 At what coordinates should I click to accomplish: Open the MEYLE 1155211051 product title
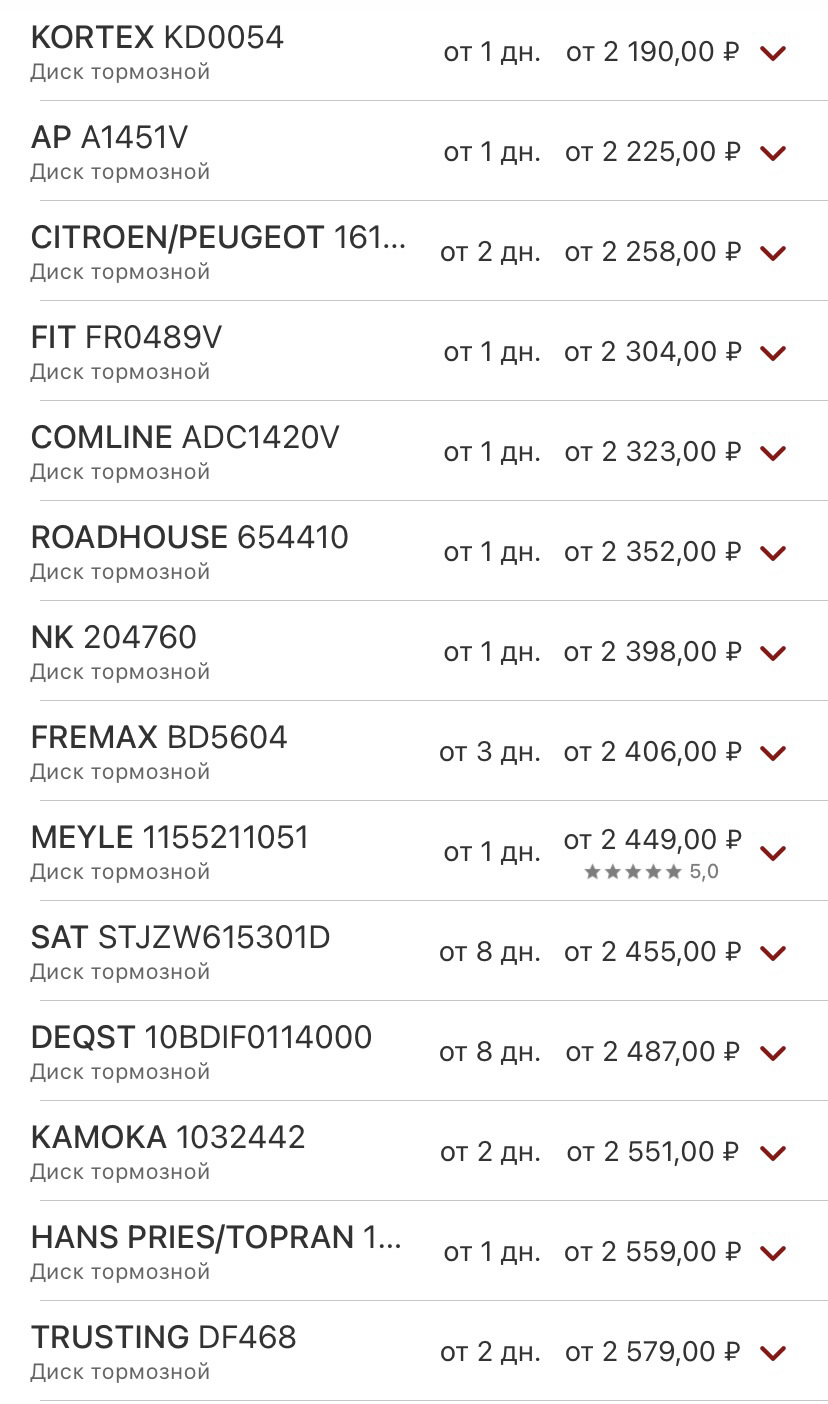(170, 838)
